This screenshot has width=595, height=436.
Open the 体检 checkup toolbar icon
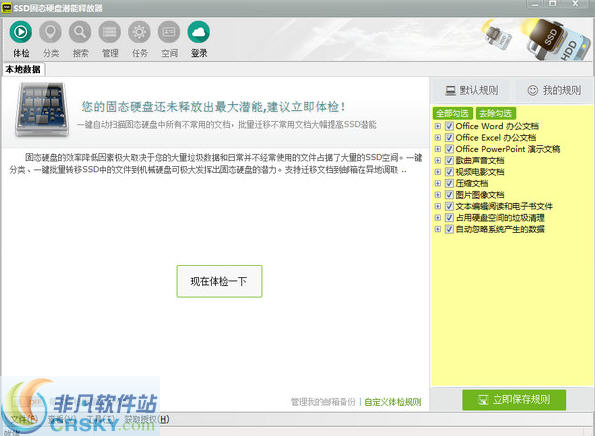tap(20, 33)
